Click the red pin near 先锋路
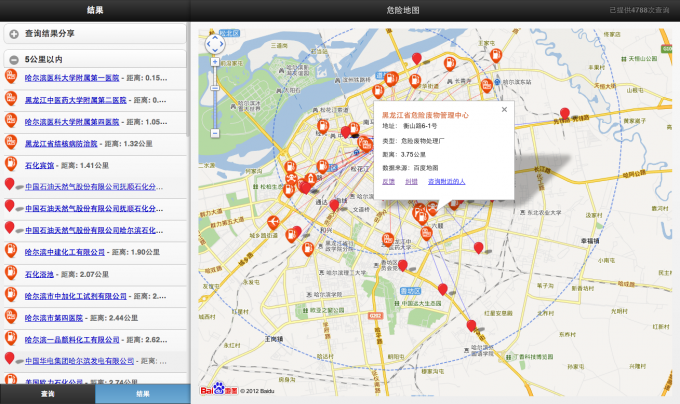This screenshot has height=404, width=680. [565, 114]
